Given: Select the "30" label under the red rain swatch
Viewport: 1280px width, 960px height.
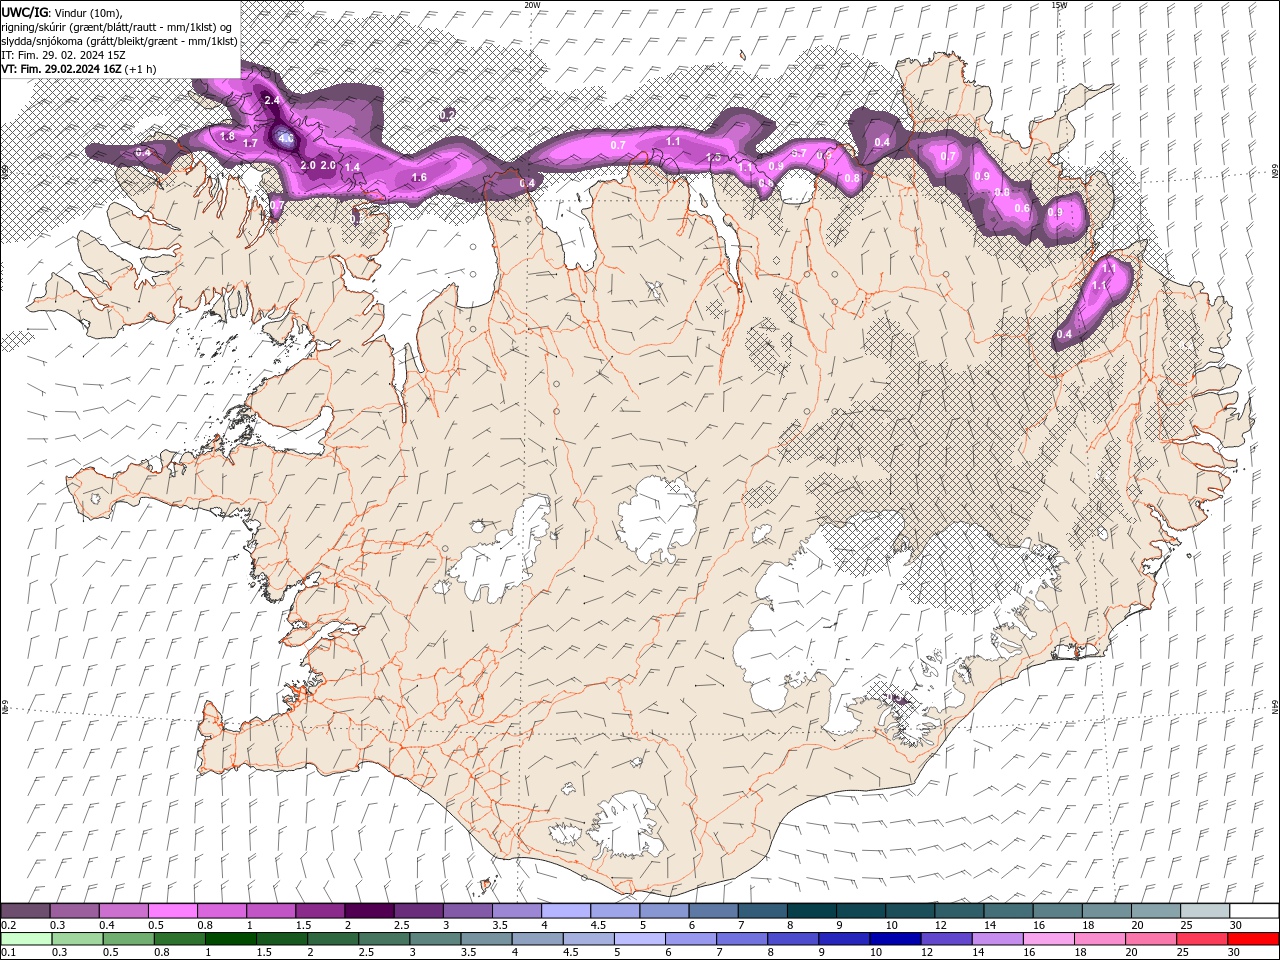Looking at the screenshot, I should pos(1236,953).
